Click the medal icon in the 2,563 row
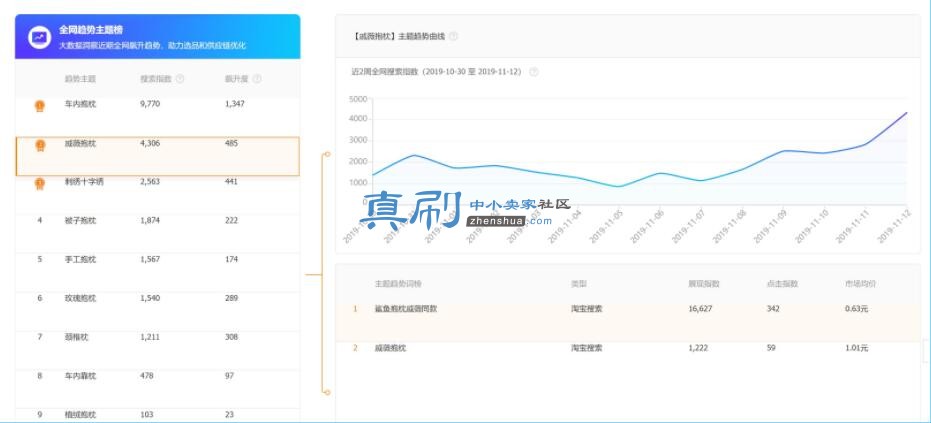Image resolution: width=931 pixels, height=423 pixels. [40, 184]
